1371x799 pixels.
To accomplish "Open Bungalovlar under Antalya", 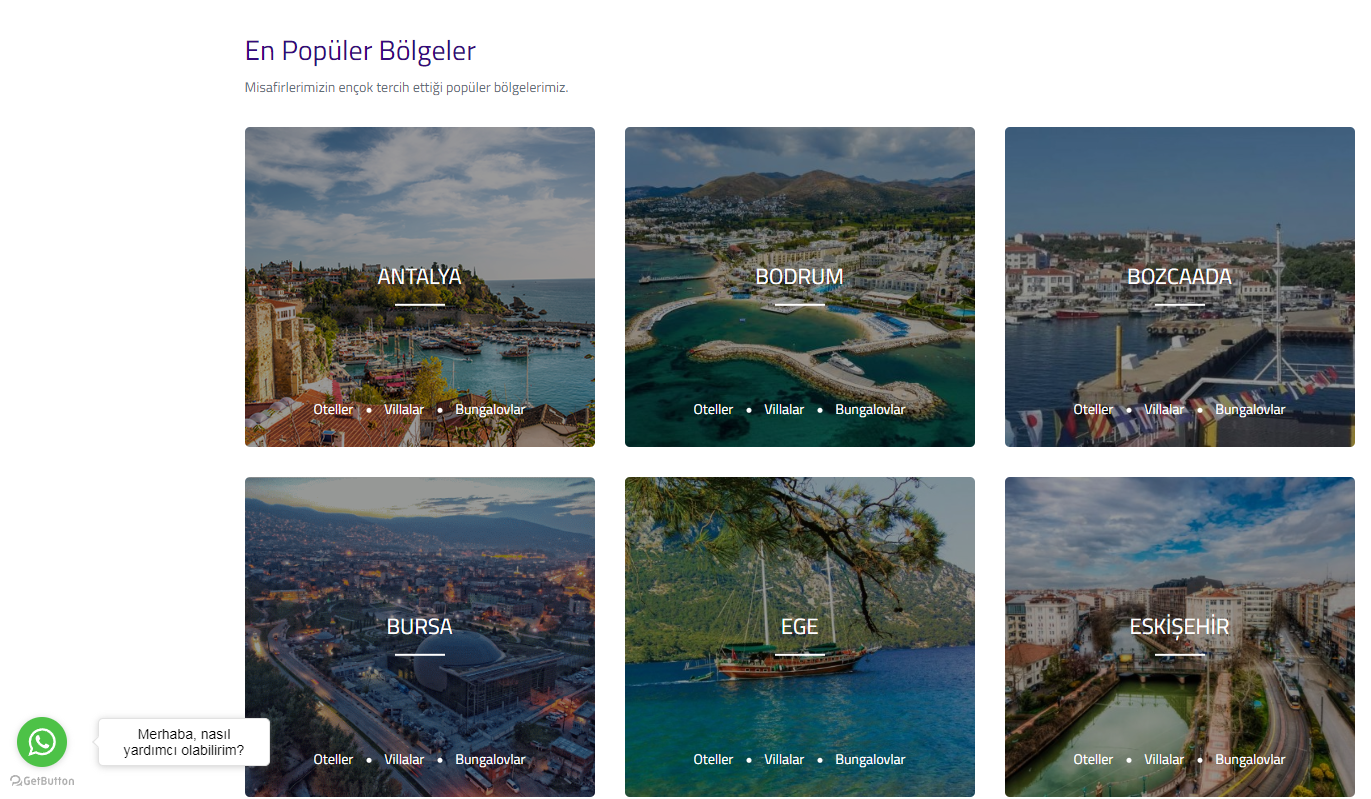I will tap(490, 409).
